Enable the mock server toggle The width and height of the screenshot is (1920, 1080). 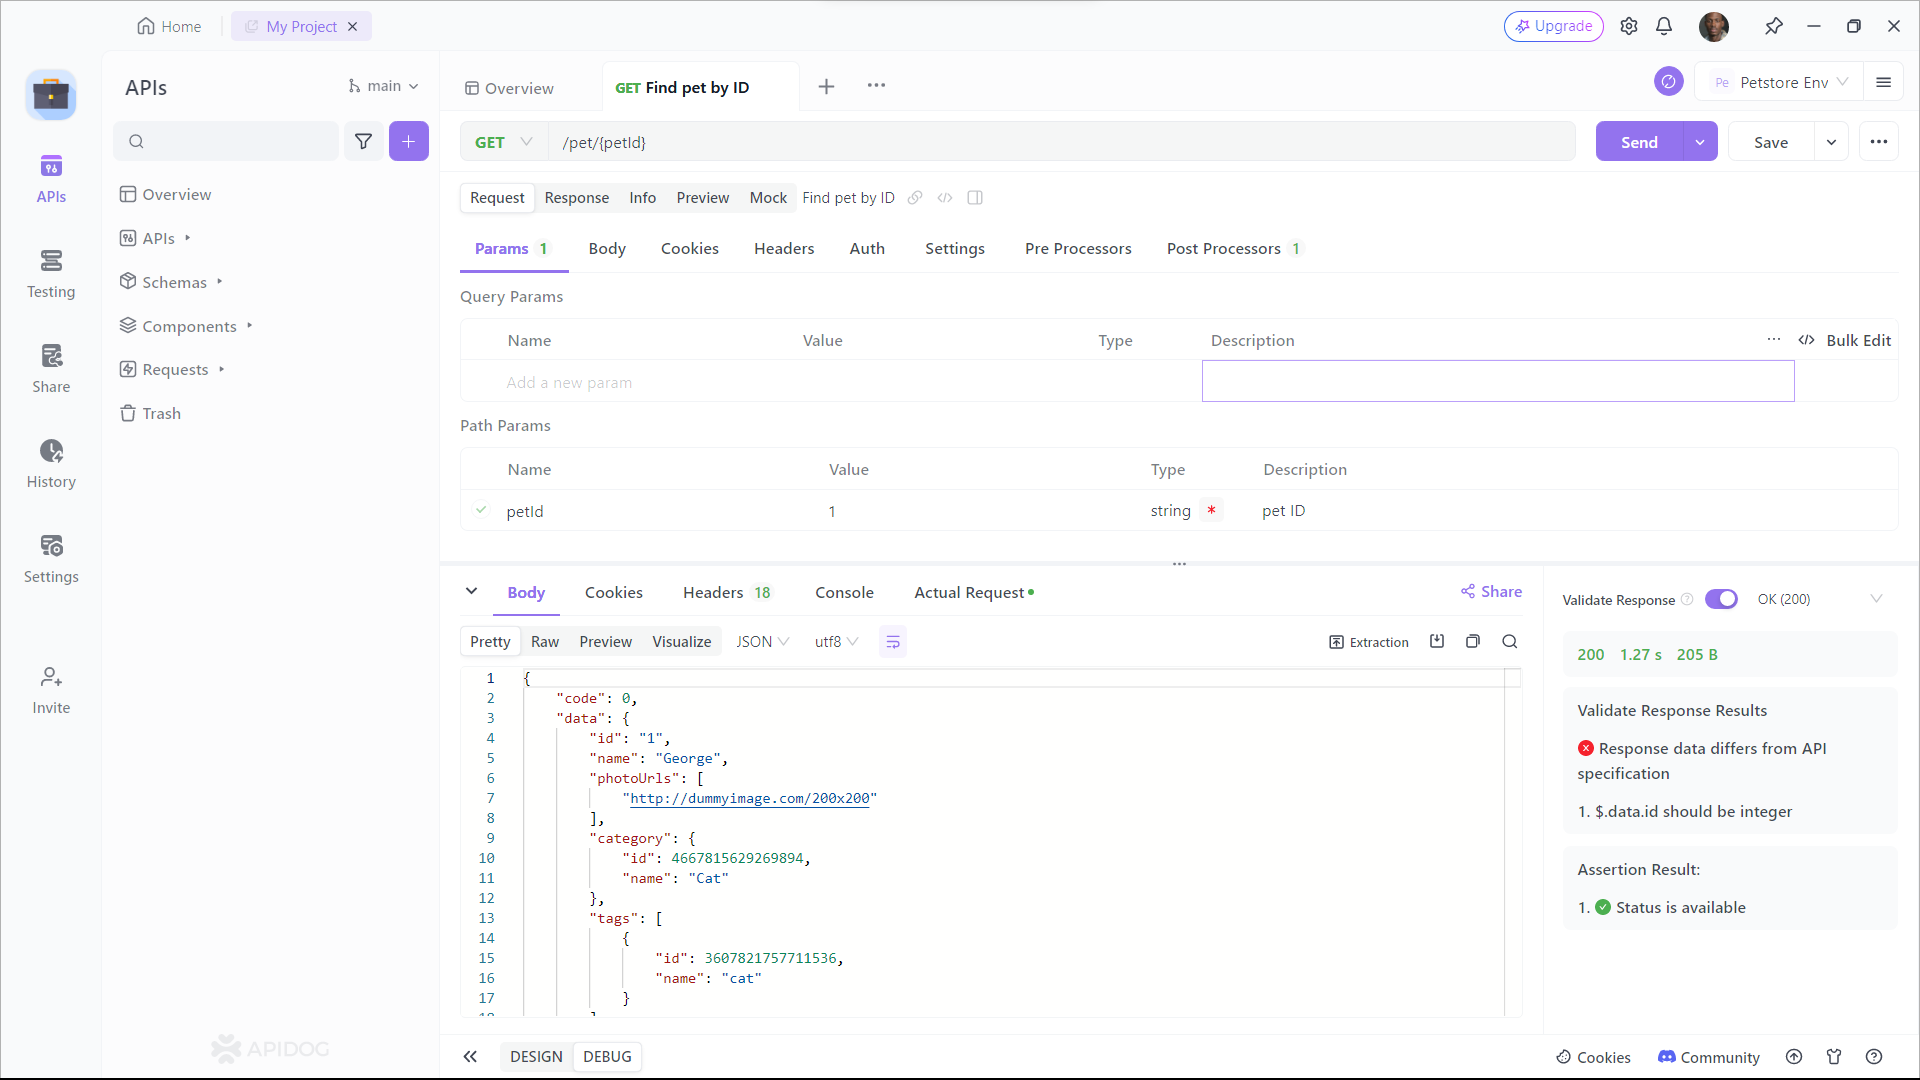click(x=767, y=198)
